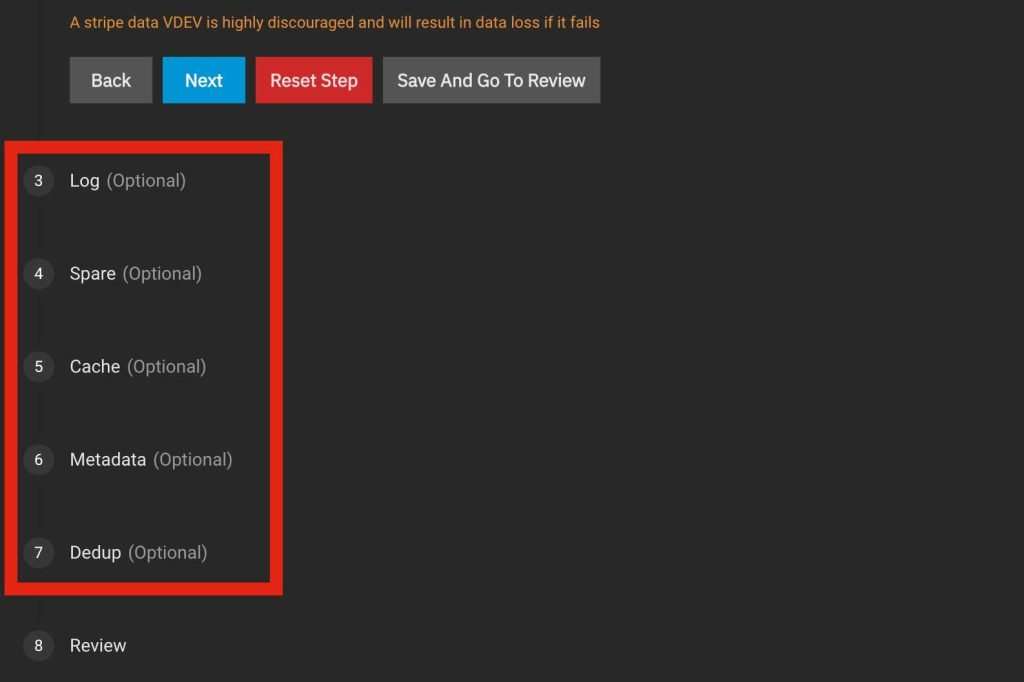Viewport: 1024px width, 682px height.
Task: Jump to the Review step label
Action: [98, 646]
